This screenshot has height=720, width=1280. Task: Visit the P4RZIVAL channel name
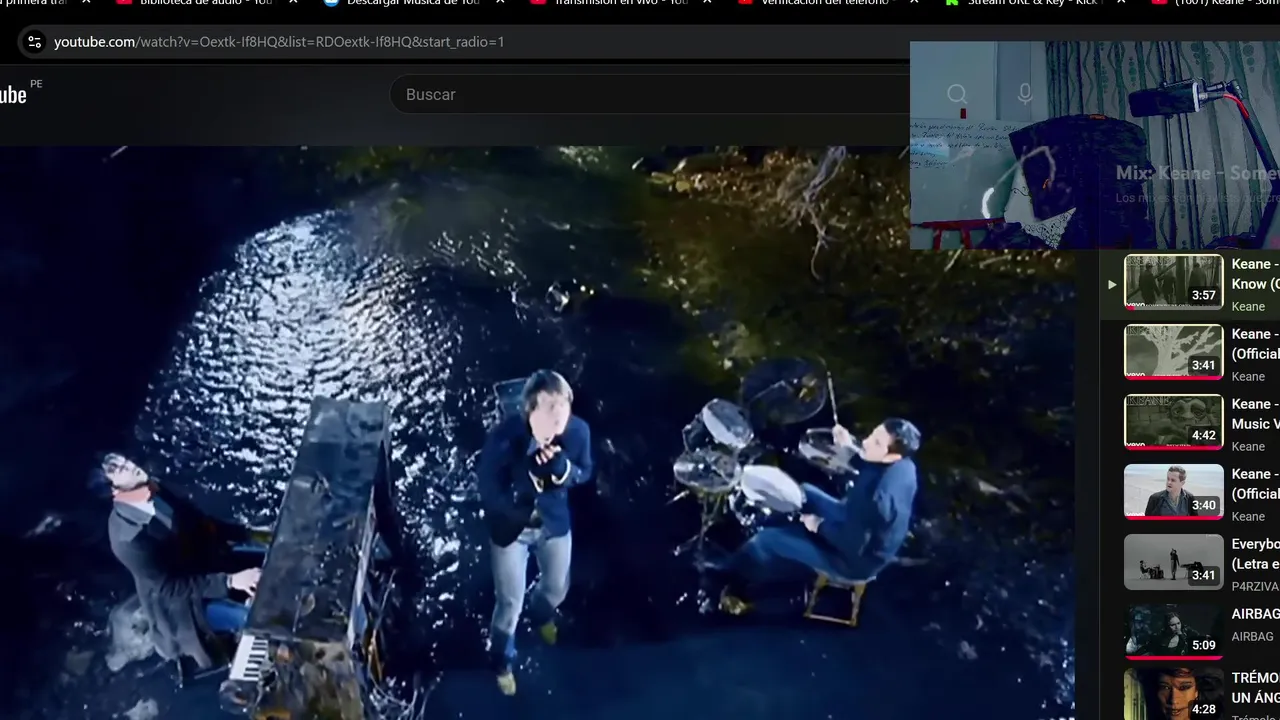pos(1255,586)
